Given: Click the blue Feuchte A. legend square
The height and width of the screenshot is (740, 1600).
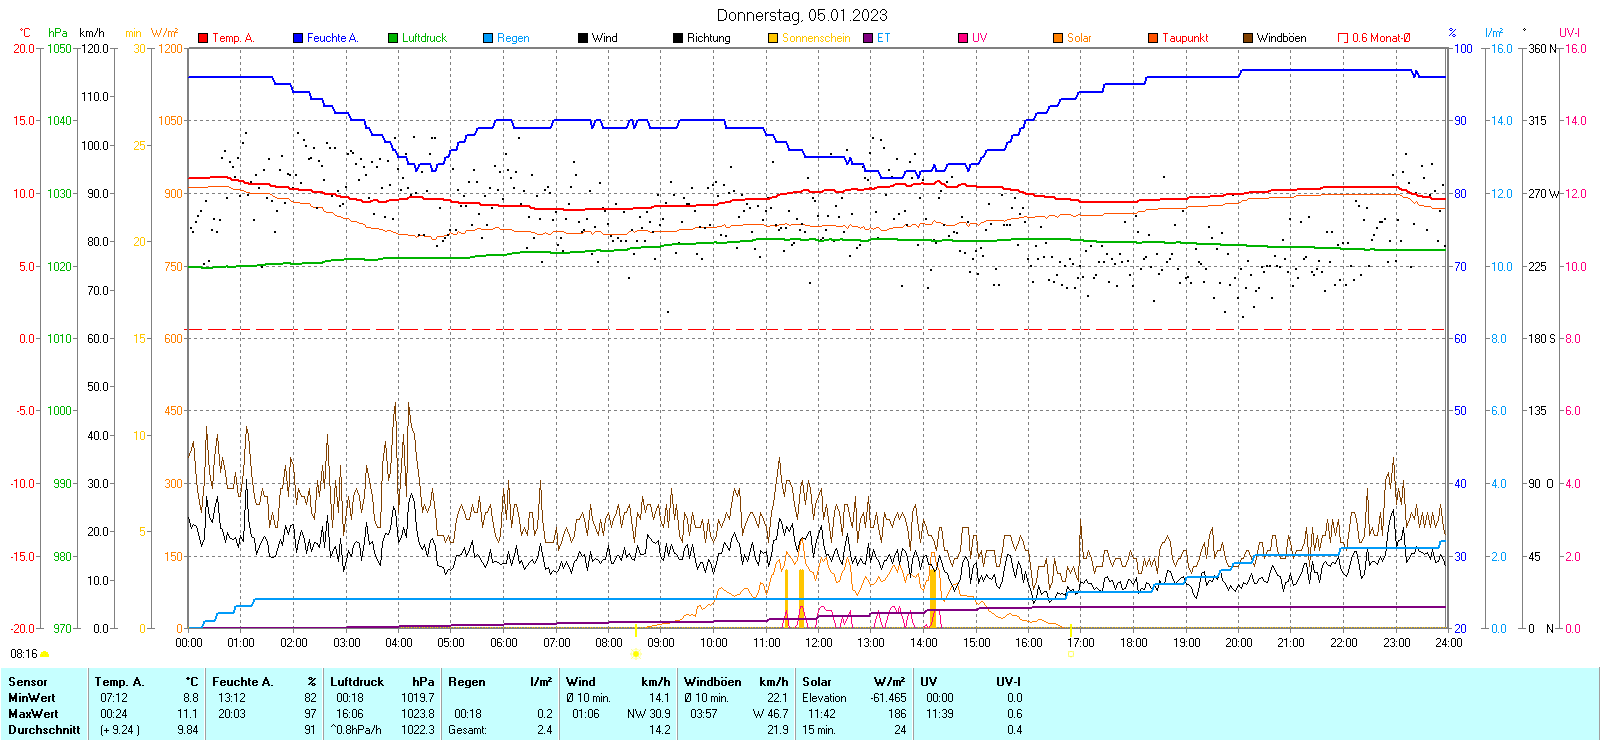Looking at the screenshot, I should coord(298,38).
